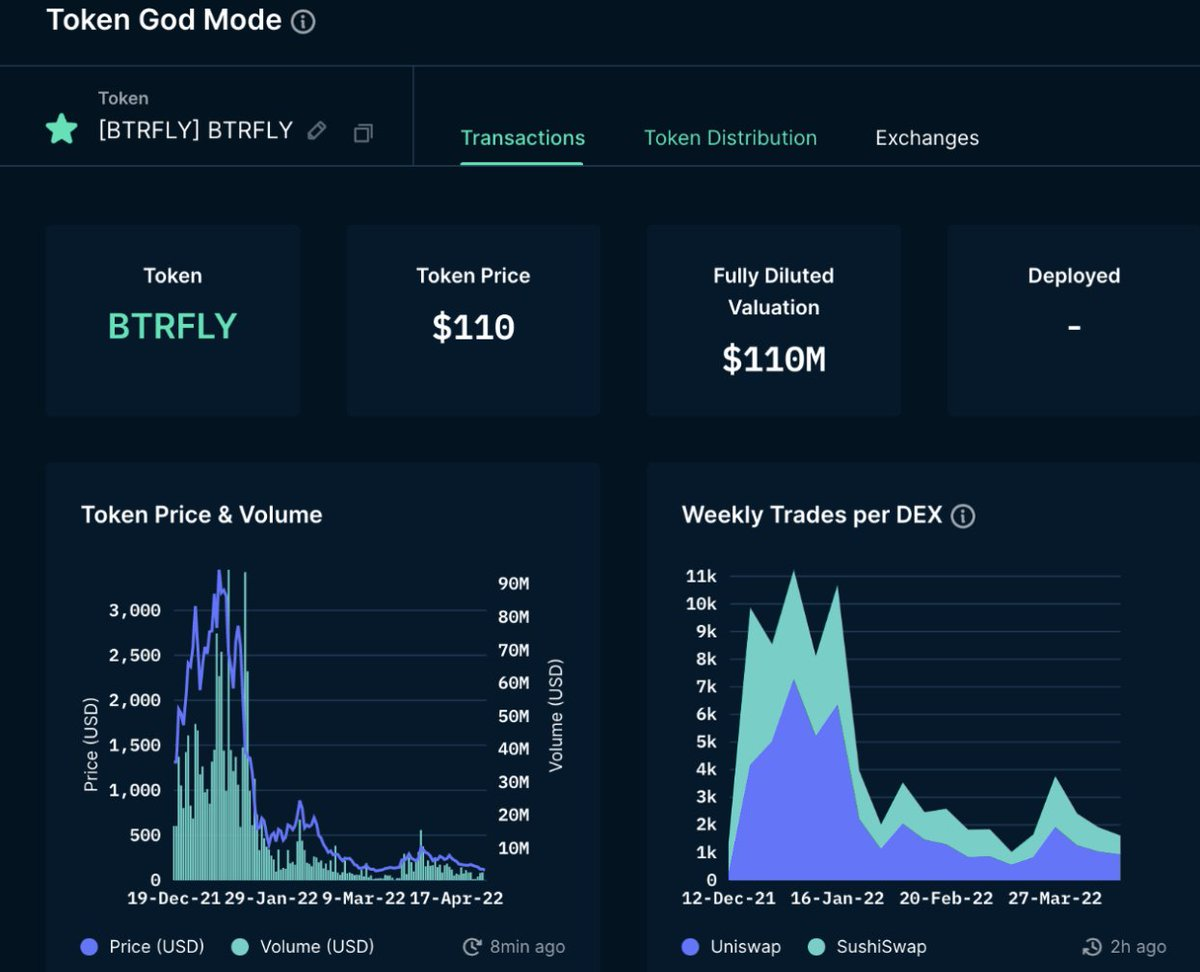This screenshot has width=1200, height=972.
Task: Click the refresh clock icon near 8min ago
Action: coord(472,946)
